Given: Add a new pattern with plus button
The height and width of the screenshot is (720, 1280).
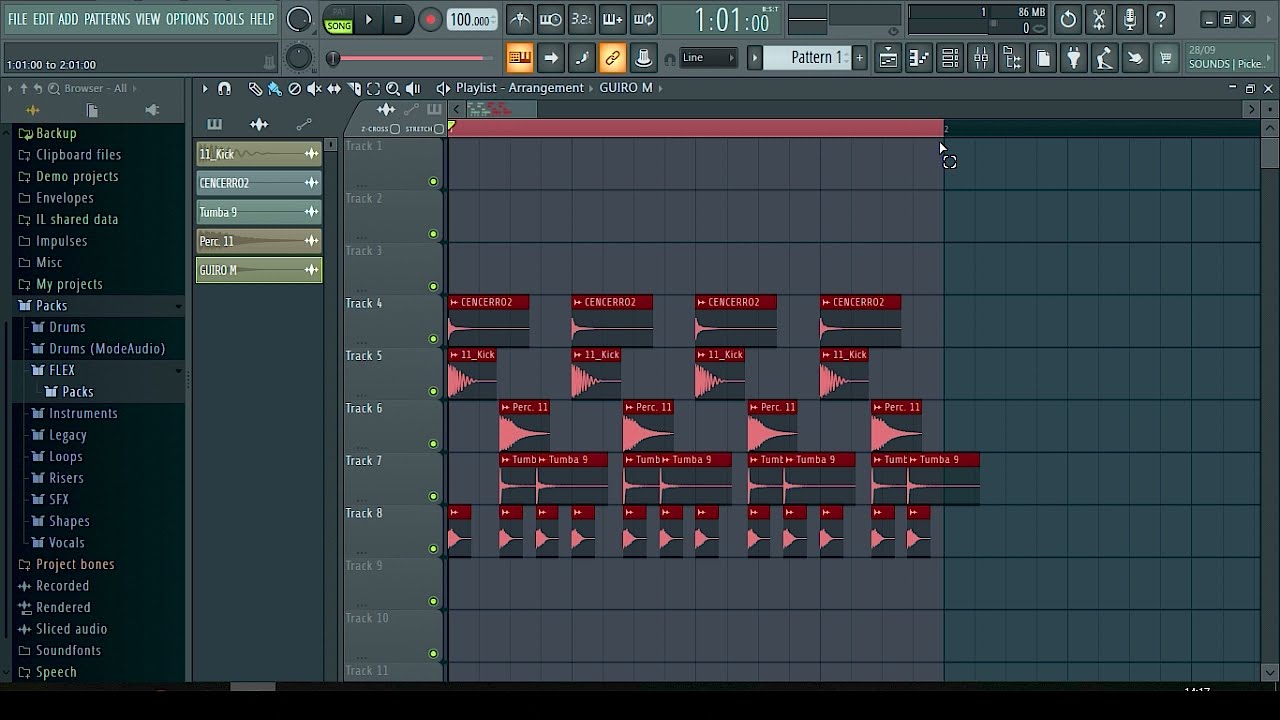Looking at the screenshot, I should (859, 58).
